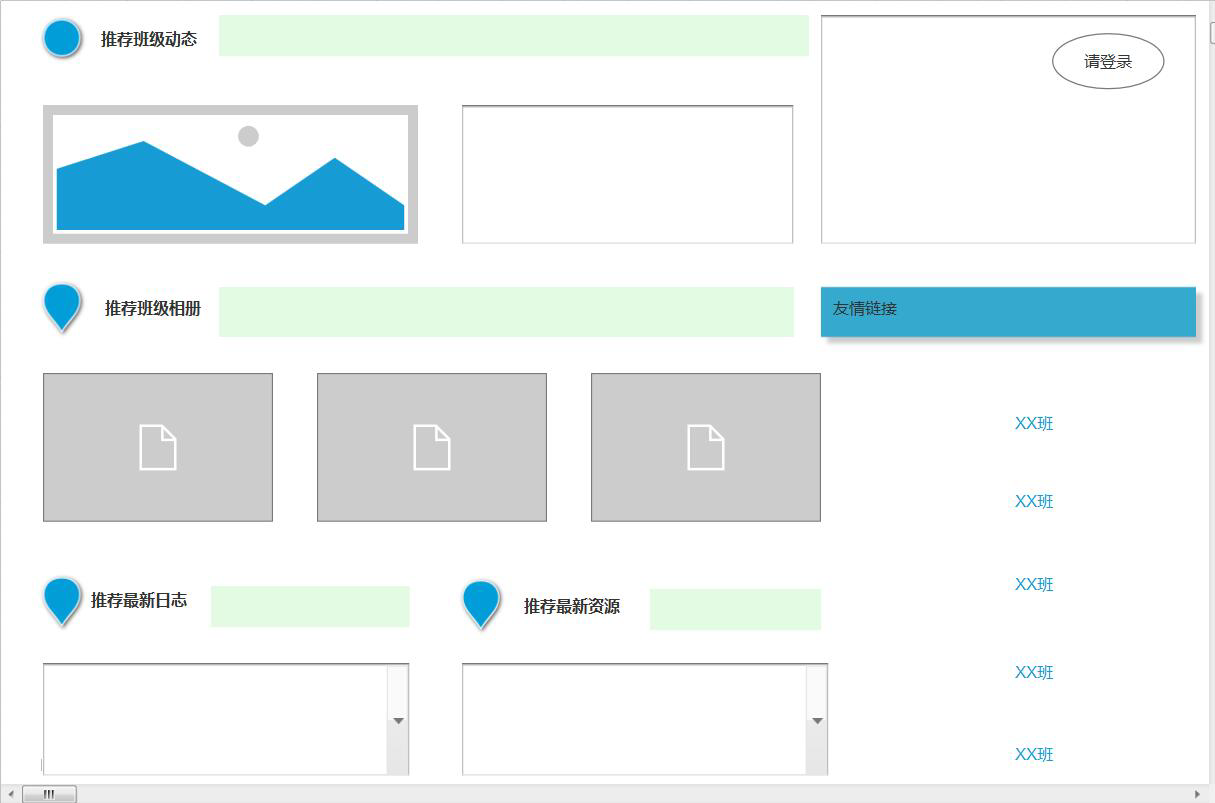This screenshot has width=1215, height=803.
Task: Click the 推荐班级动态 heading text
Action: (x=149, y=39)
